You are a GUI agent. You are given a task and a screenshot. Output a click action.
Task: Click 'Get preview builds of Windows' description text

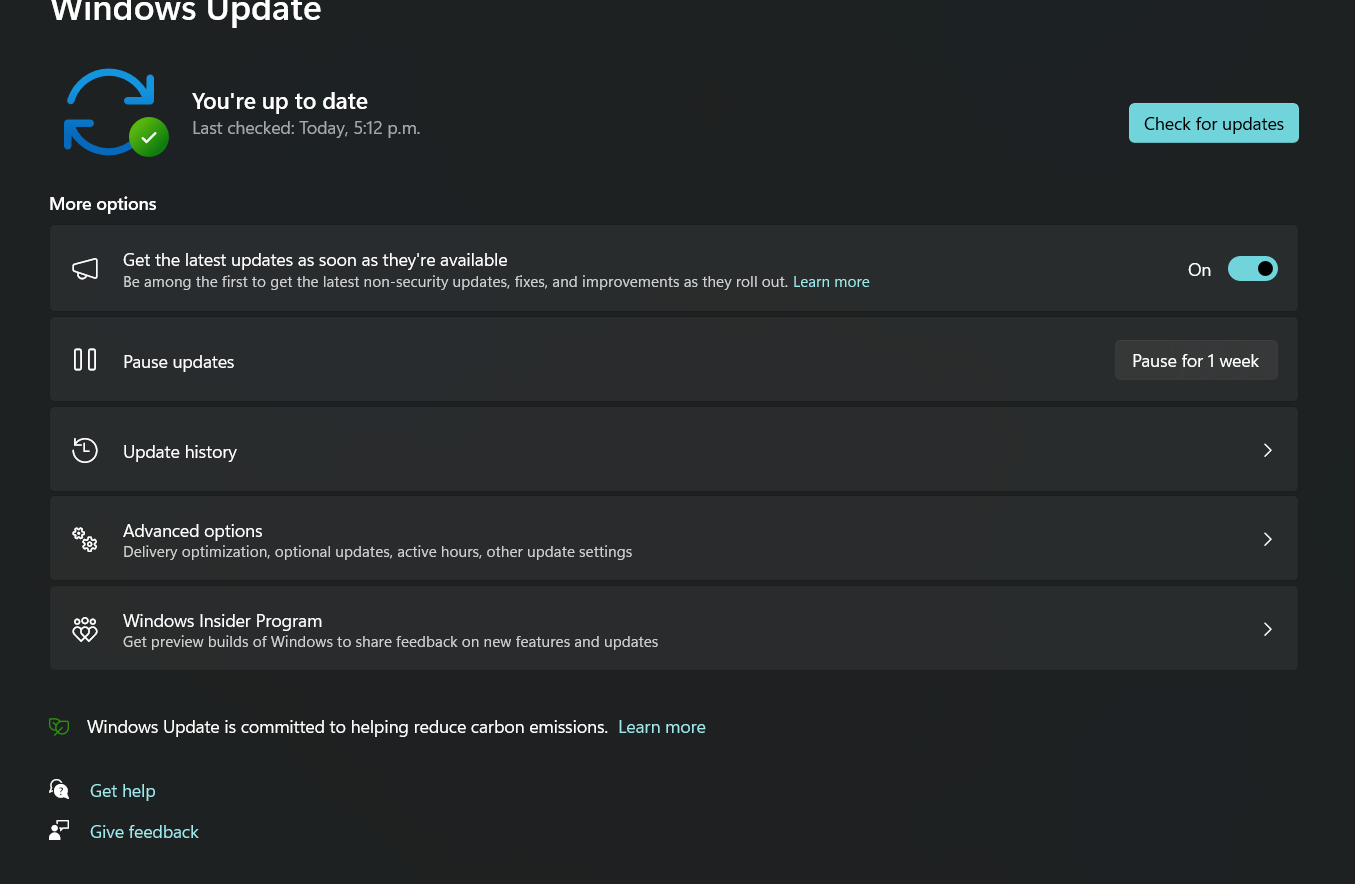click(391, 642)
